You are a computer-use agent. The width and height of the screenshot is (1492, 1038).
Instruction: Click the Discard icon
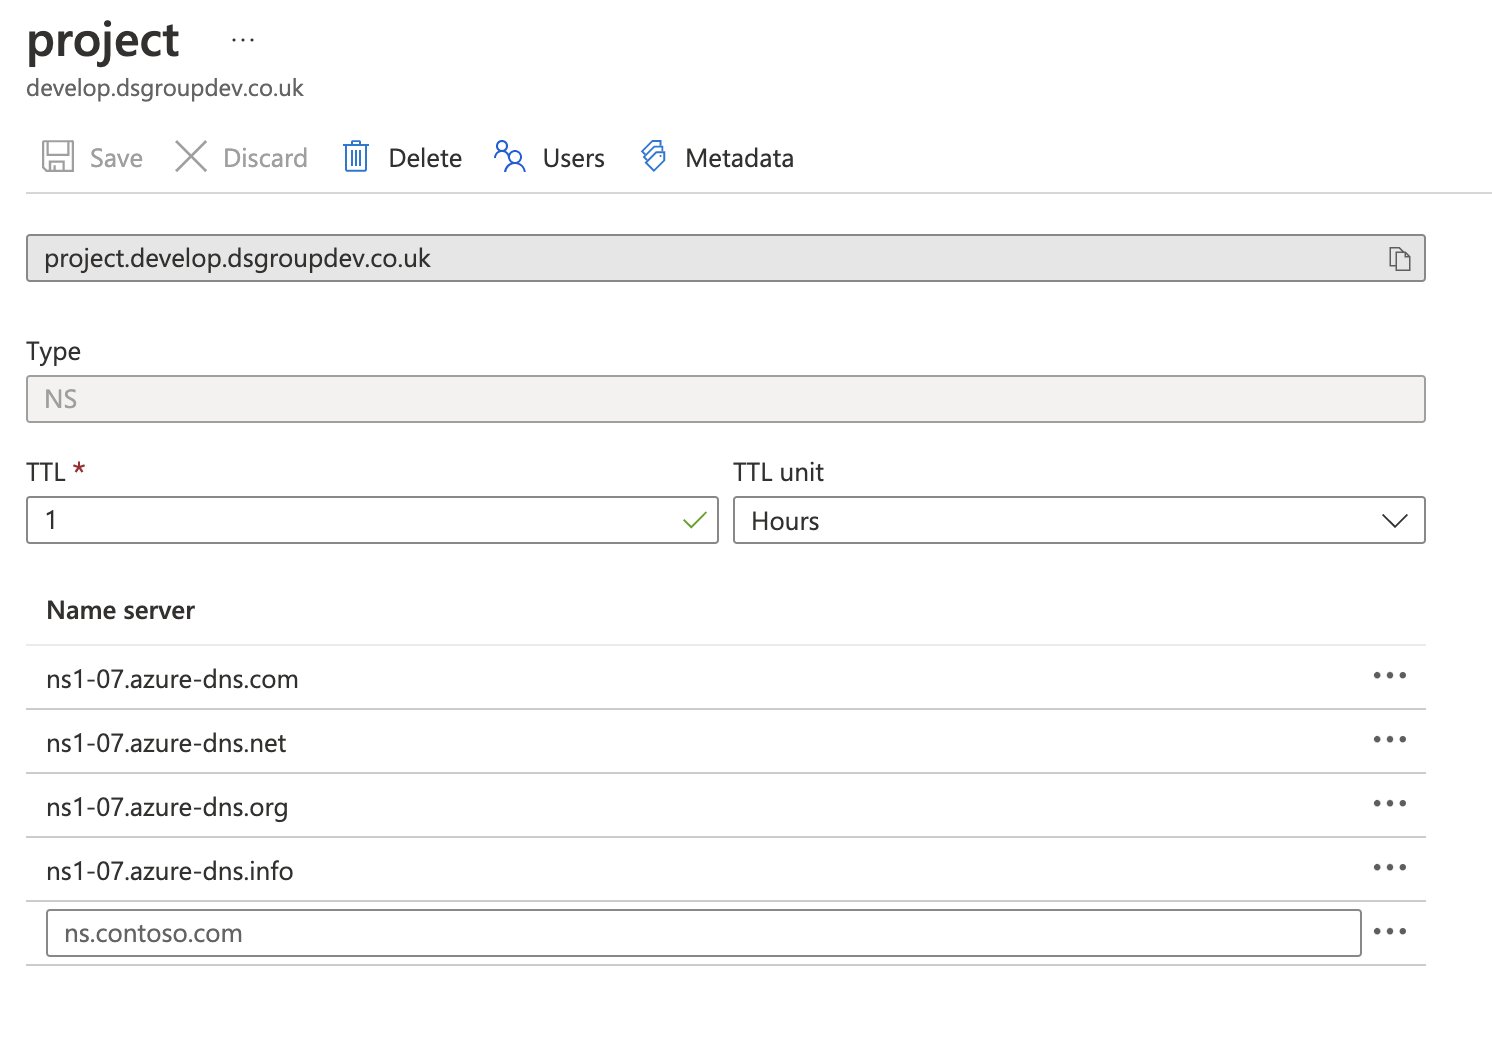click(190, 156)
